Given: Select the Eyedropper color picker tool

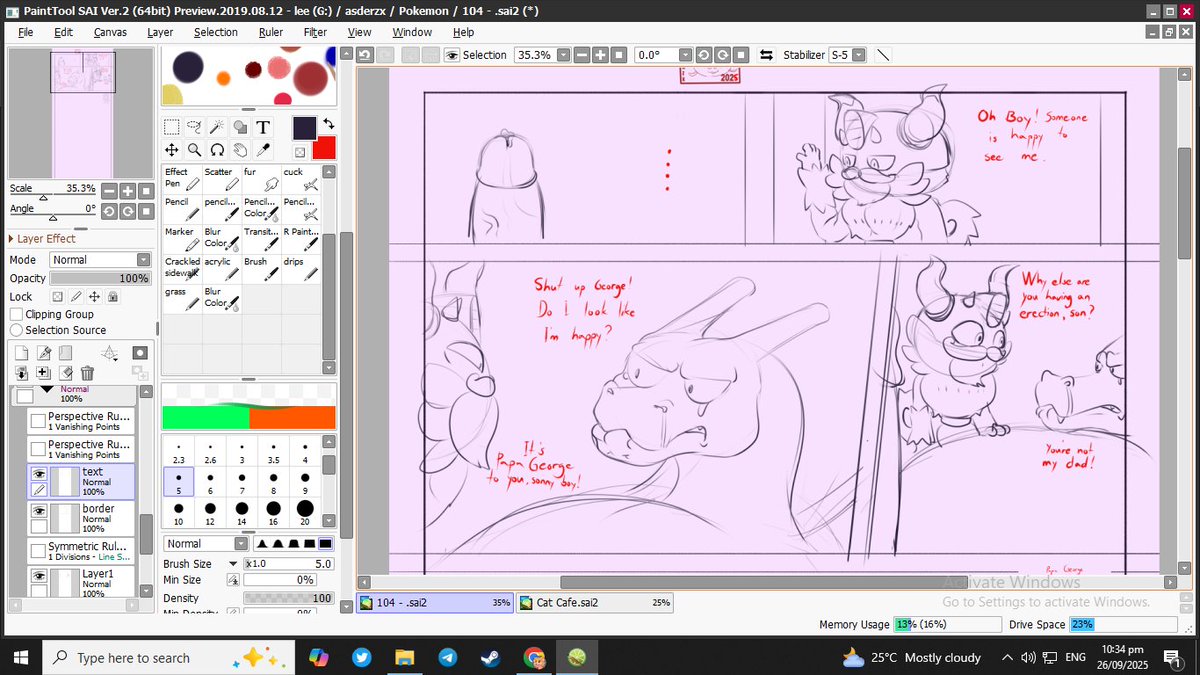Looking at the screenshot, I should 263,150.
